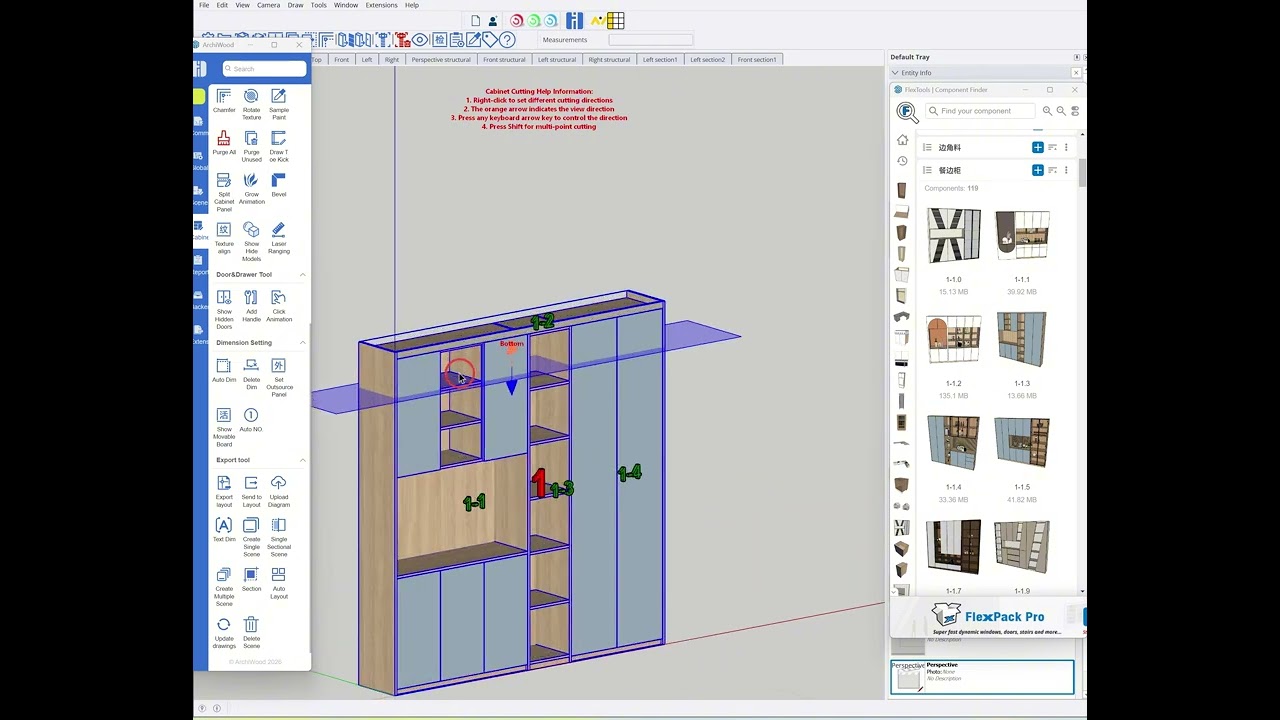Open the Export layout tool
Screen dimensions: 1280x720
(224, 492)
